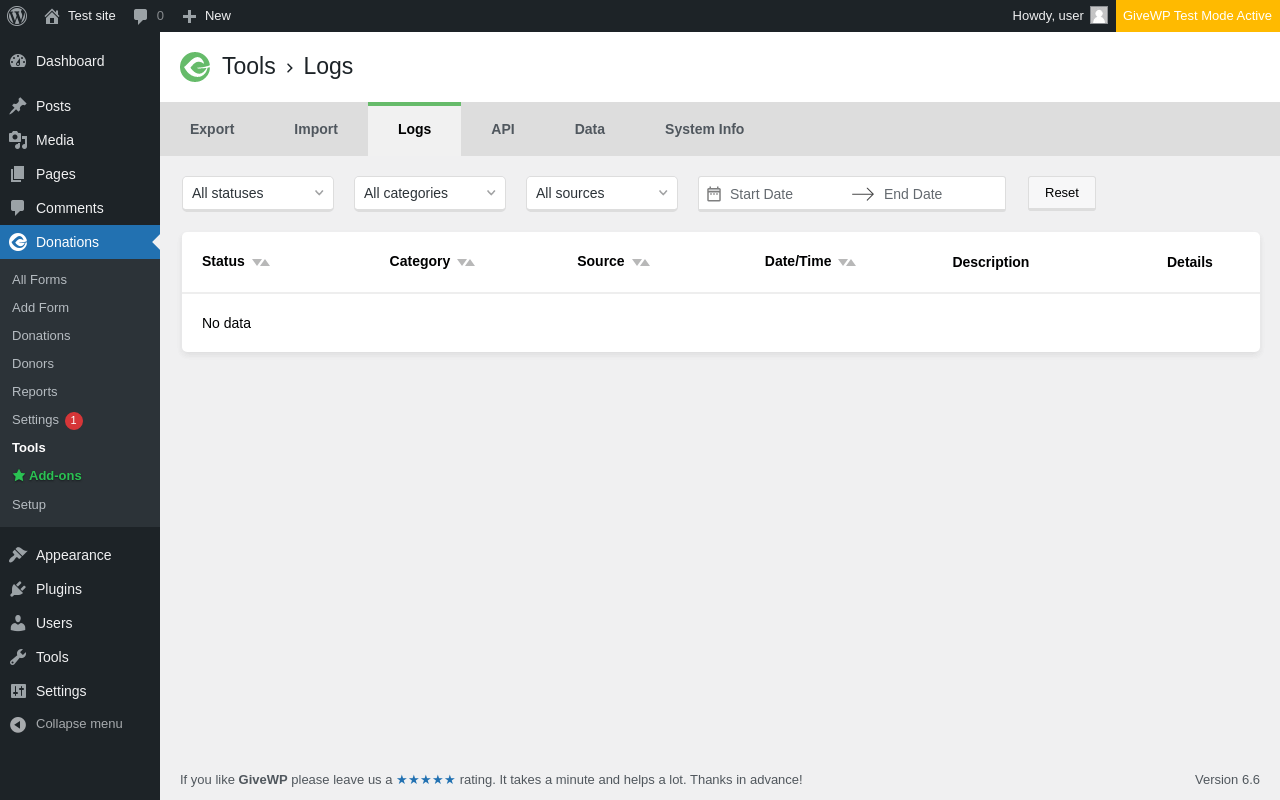Switch to the API tab
The width and height of the screenshot is (1280, 800).
pos(503,129)
